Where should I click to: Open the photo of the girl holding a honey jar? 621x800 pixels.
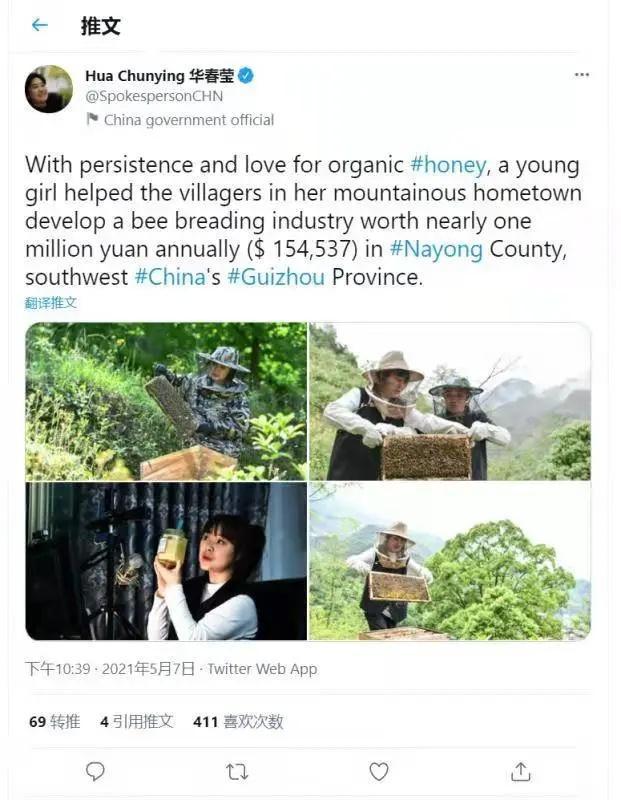pos(166,561)
